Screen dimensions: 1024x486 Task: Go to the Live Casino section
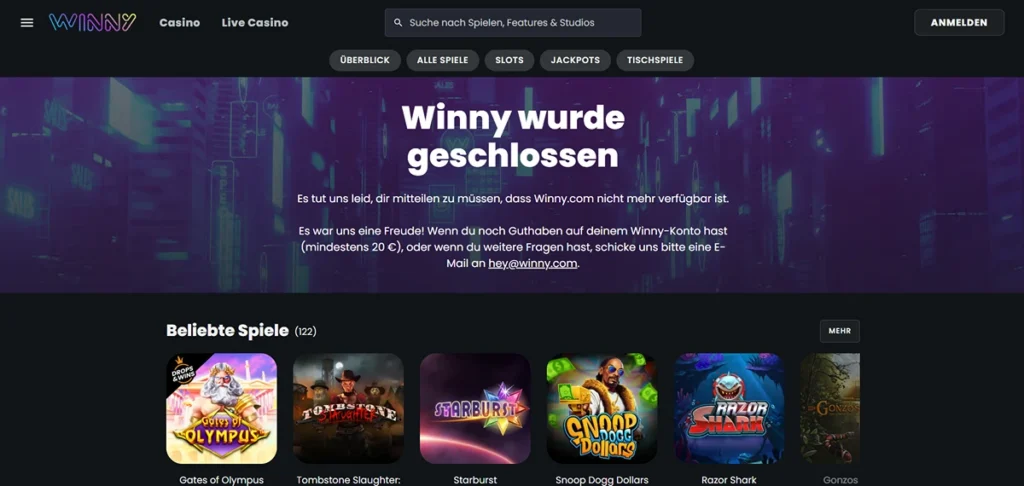click(255, 23)
